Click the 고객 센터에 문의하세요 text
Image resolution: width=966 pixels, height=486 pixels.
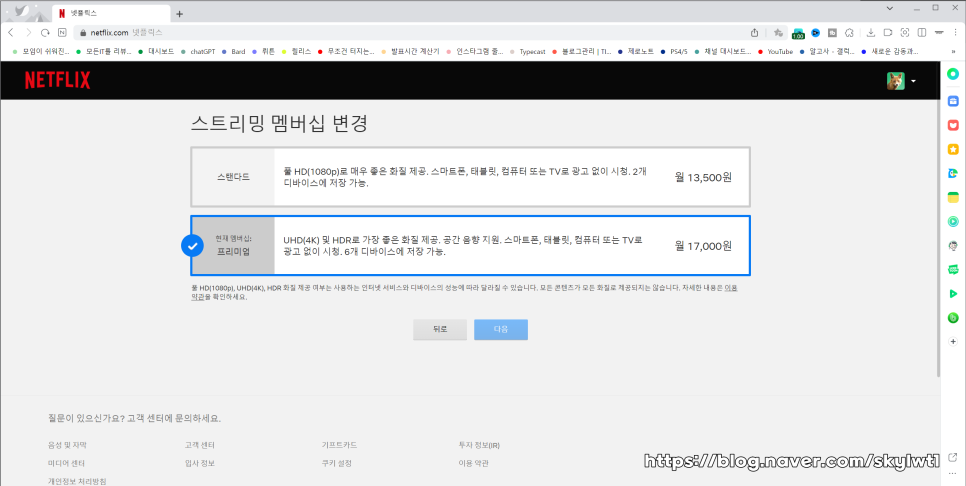tap(173, 419)
